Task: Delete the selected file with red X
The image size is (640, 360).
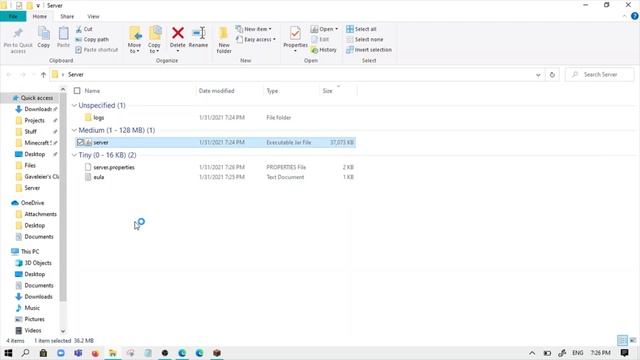Action: pos(178,39)
